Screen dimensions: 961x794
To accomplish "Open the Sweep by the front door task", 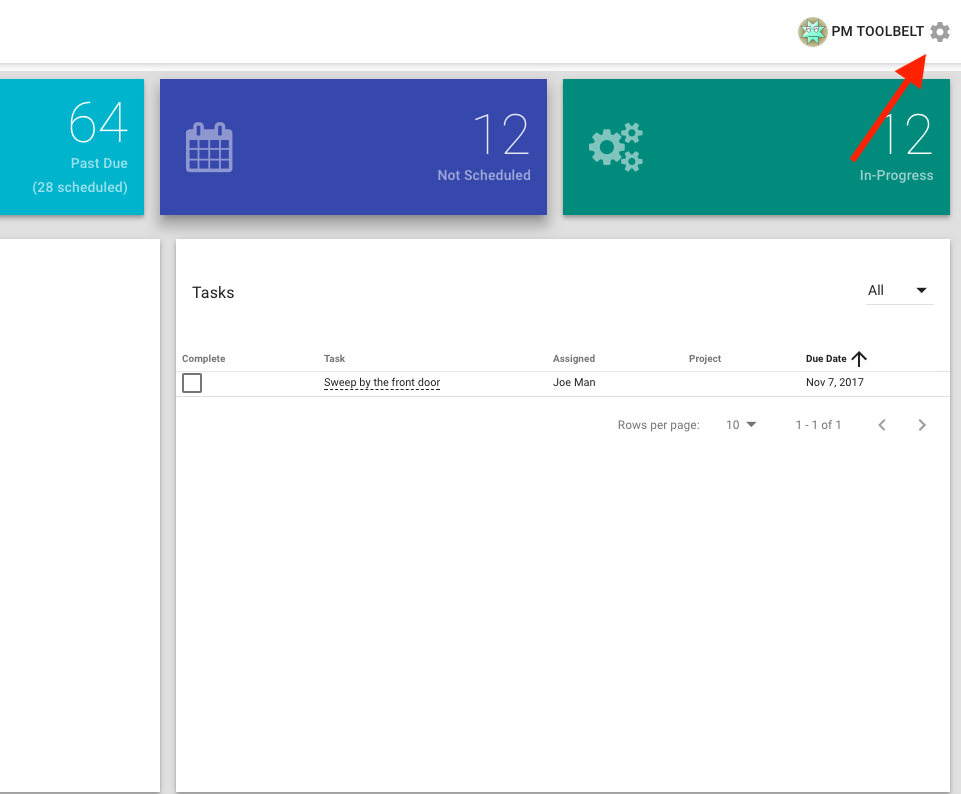I will click(x=382, y=382).
